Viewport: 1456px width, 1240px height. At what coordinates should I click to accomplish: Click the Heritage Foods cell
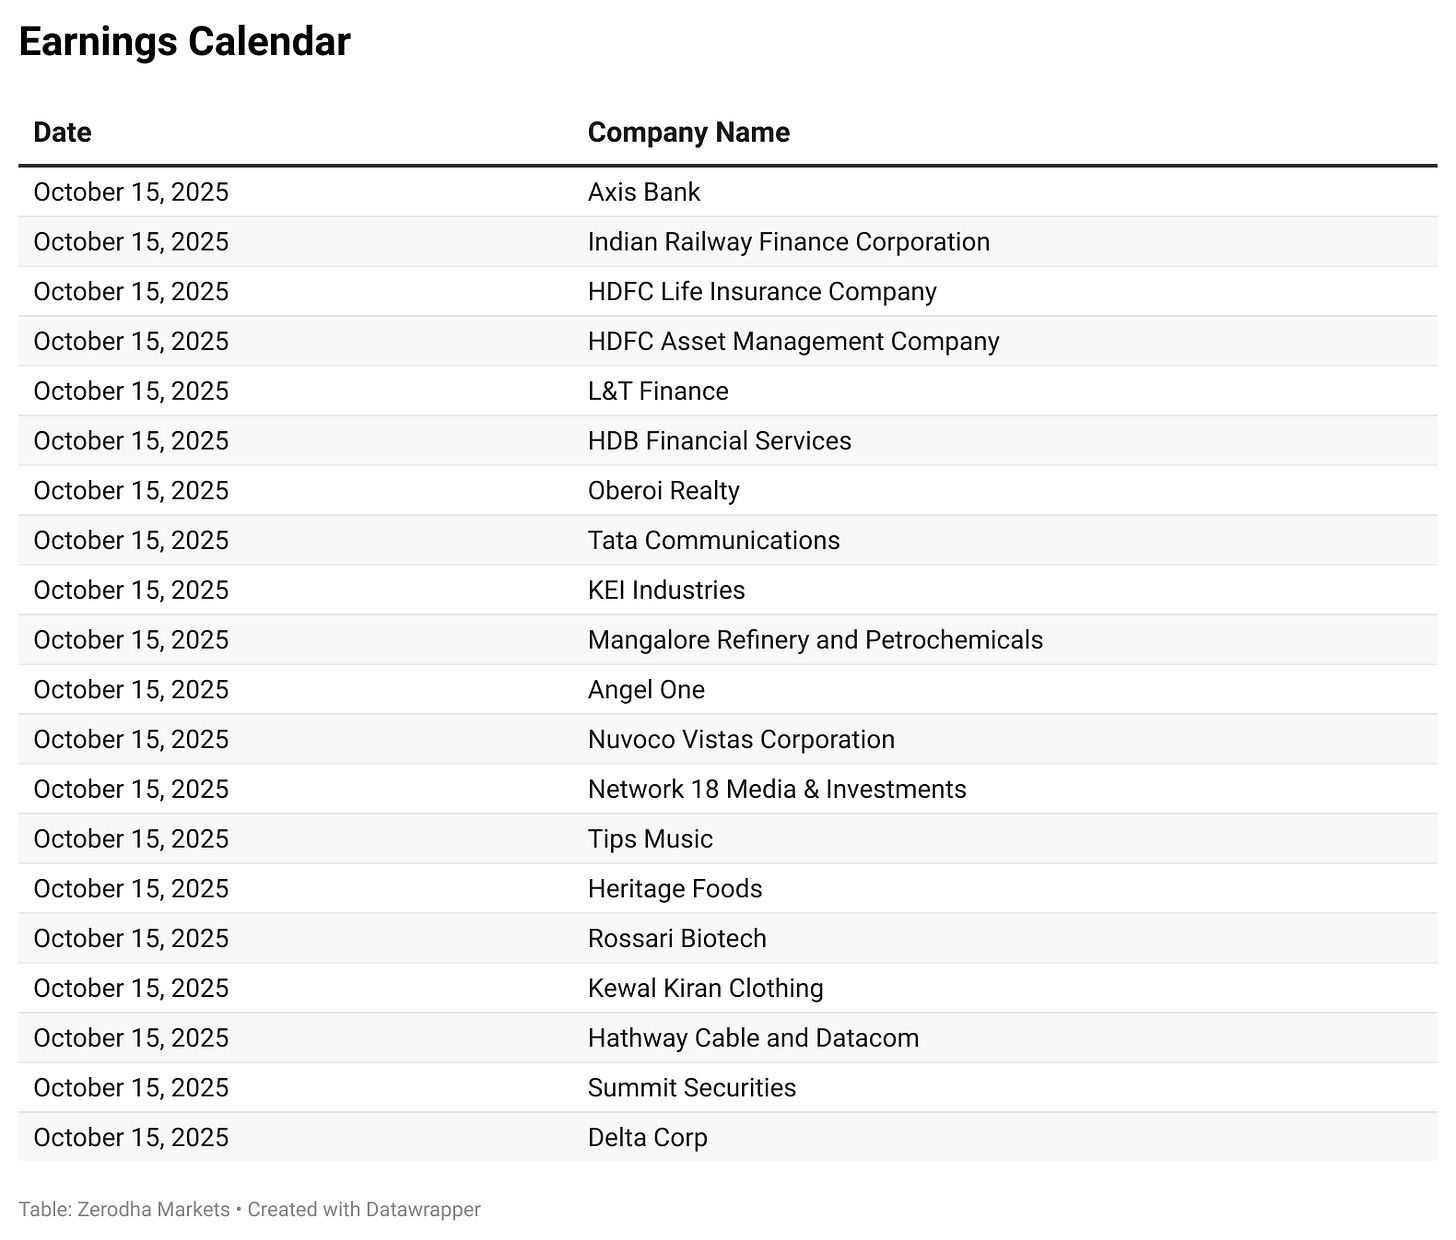click(x=675, y=889)
